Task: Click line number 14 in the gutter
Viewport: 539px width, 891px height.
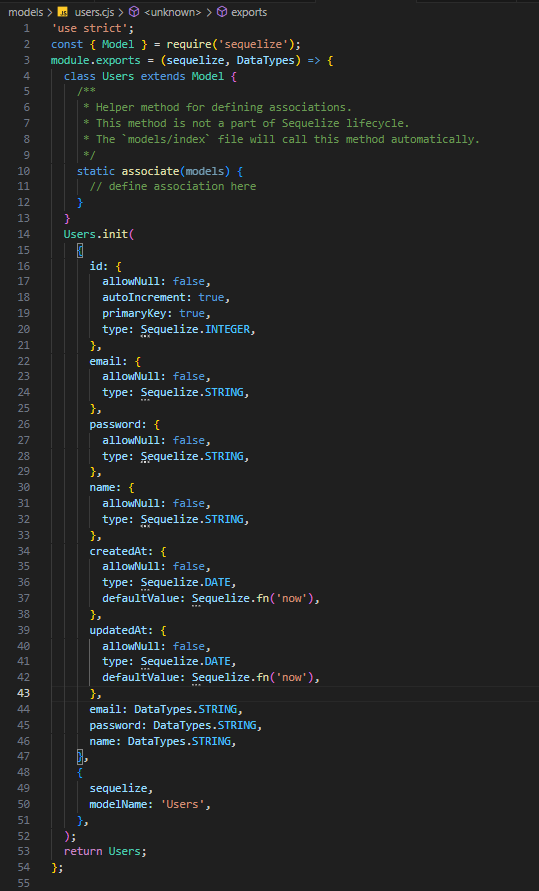Action: [23, 234]
